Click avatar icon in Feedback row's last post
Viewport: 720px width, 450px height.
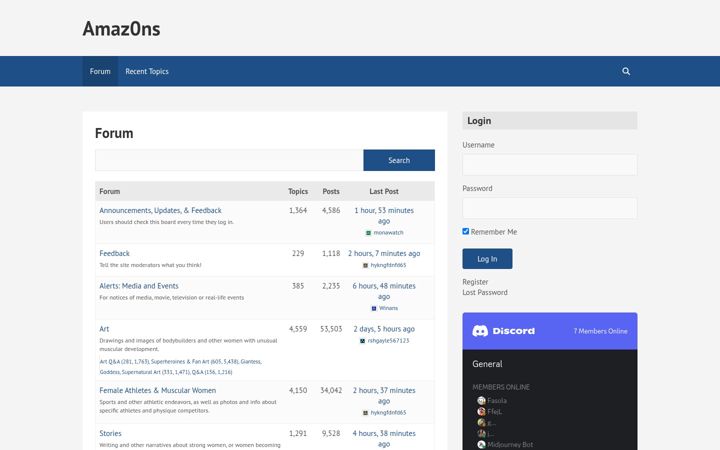[x=366, y=265]
